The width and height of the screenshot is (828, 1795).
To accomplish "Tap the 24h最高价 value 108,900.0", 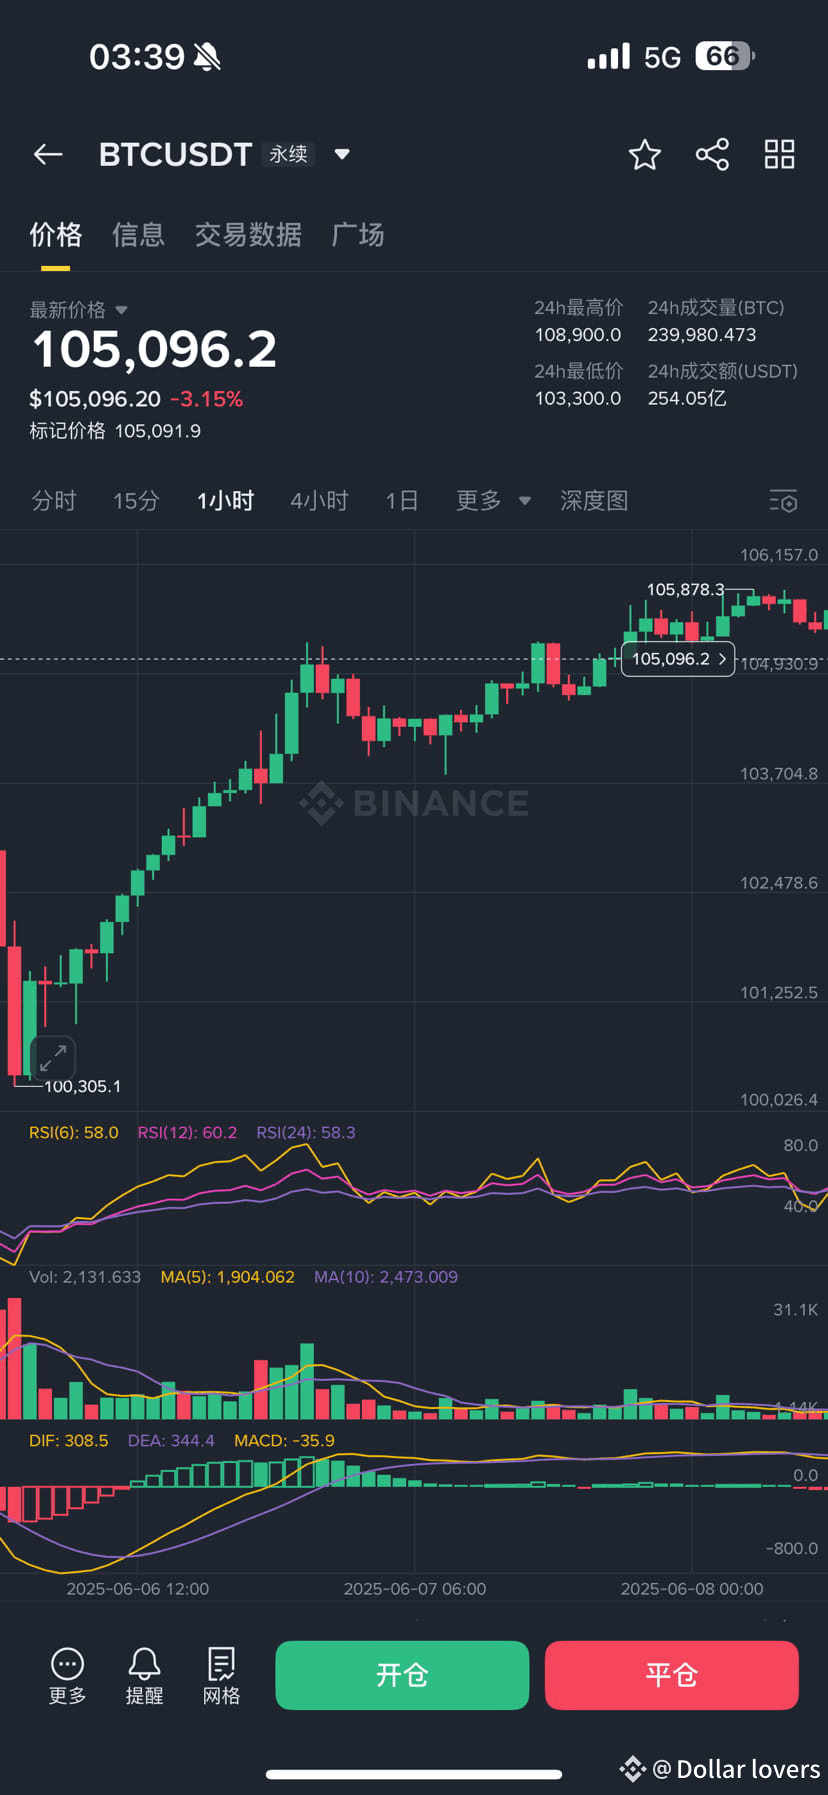I will (578, 335).
